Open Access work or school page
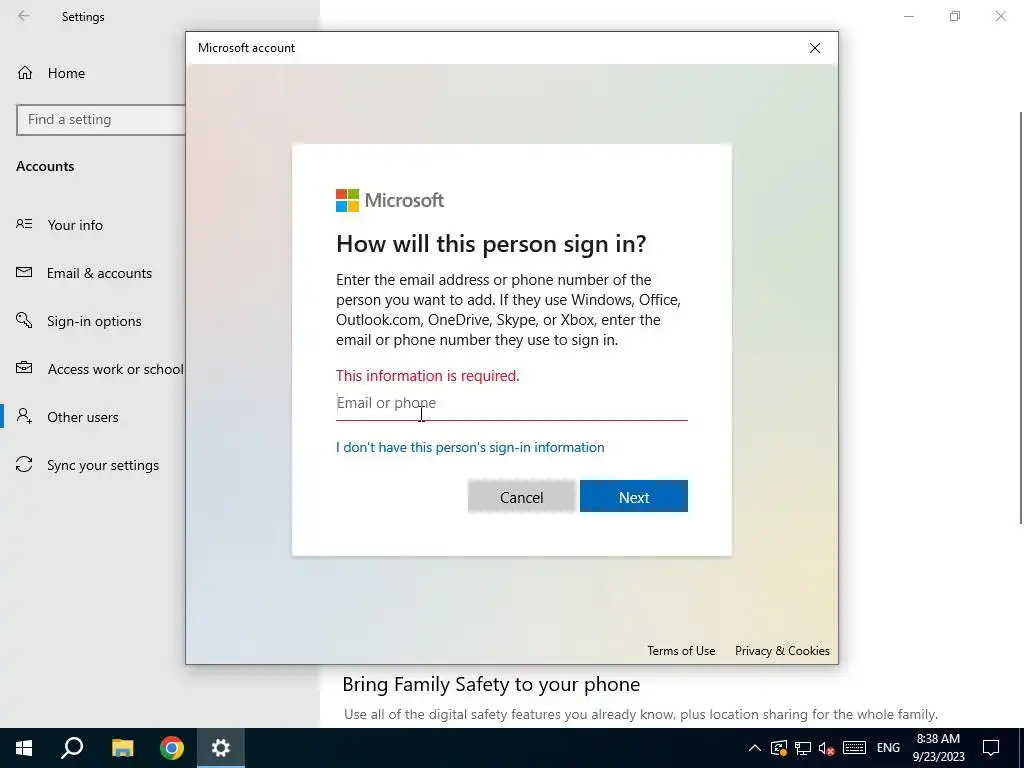The height and width of the screenshot is (768, 1024). coord(116,369)
